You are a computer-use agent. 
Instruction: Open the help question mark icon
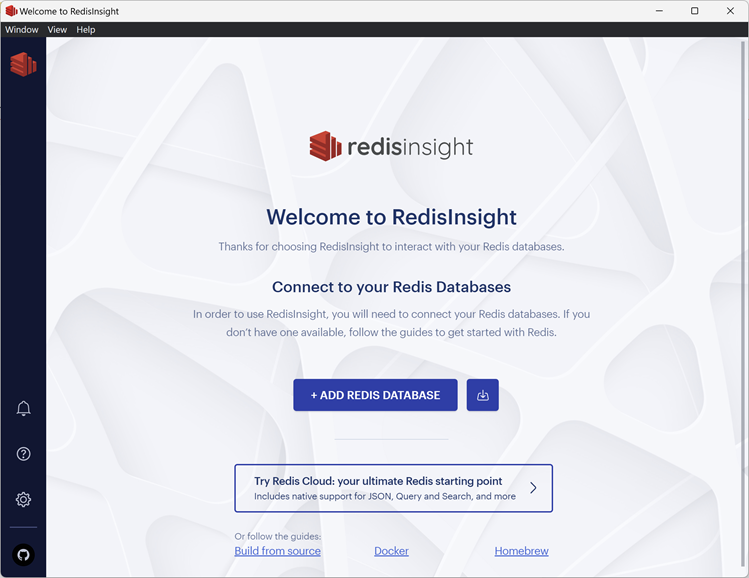pyautogui.click(x=23, y=454)
